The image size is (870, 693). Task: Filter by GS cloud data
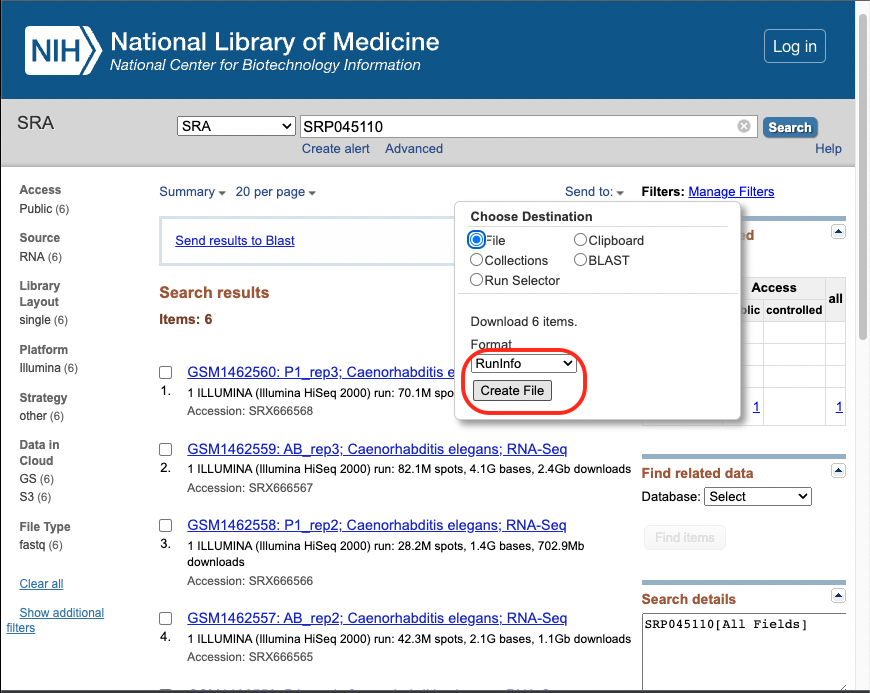tap(37, 479)
